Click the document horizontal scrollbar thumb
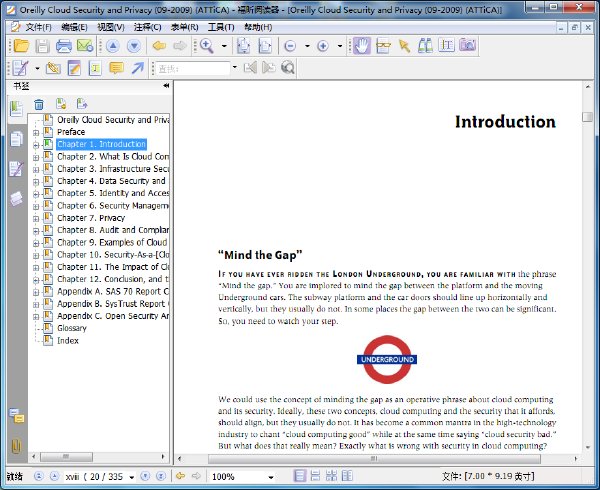600x490 pixels. tap(374, 458)
